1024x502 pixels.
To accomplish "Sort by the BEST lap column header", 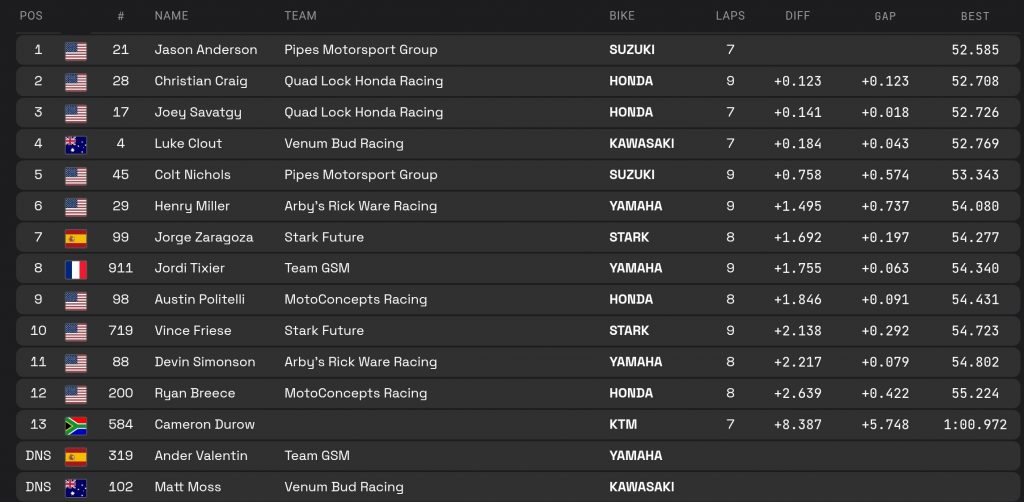I will [975, 16].
